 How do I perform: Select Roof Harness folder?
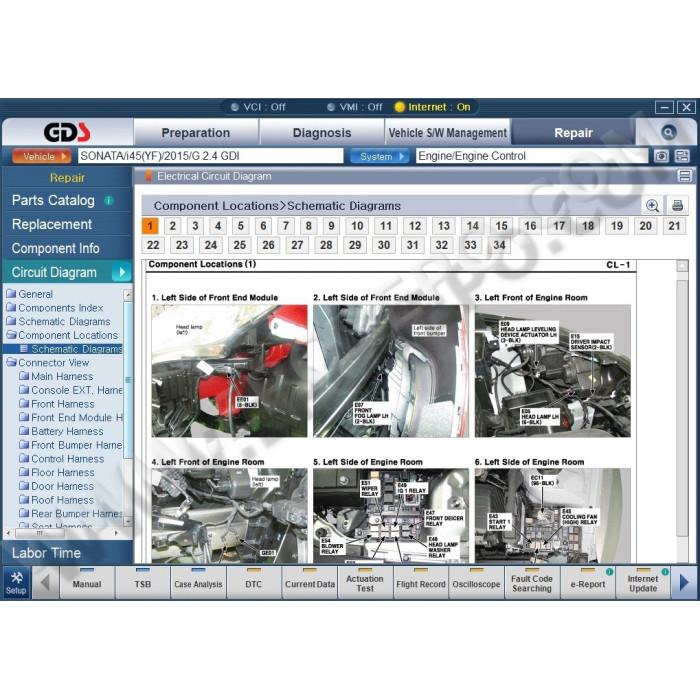57,500
